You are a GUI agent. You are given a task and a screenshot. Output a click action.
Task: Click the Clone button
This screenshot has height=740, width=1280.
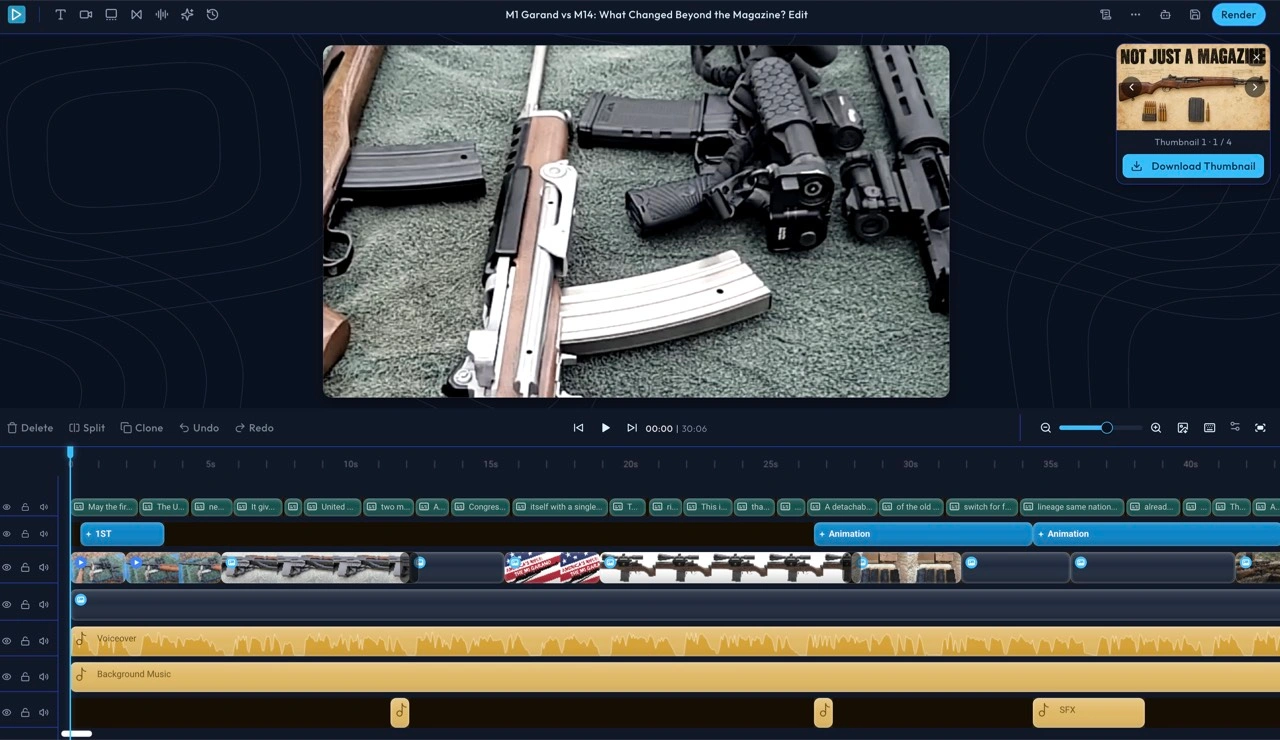pyautogui.click(x=142, y=428)
